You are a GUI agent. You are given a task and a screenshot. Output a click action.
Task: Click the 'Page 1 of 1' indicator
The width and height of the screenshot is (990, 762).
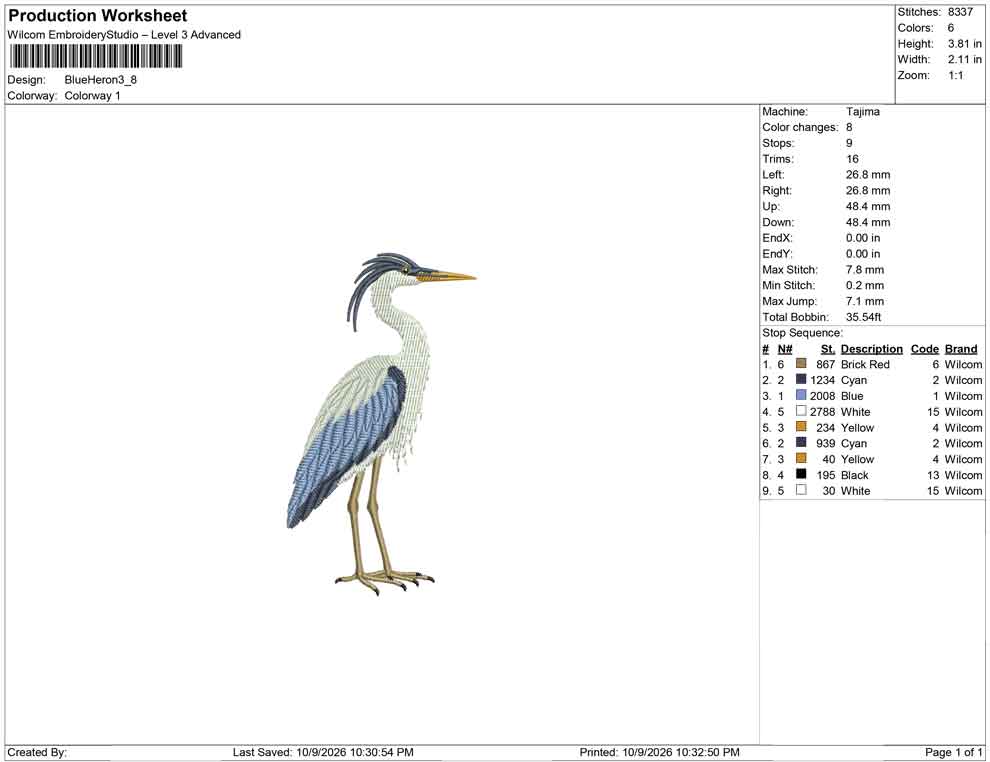pyautogui.click(x=953, y=752)
